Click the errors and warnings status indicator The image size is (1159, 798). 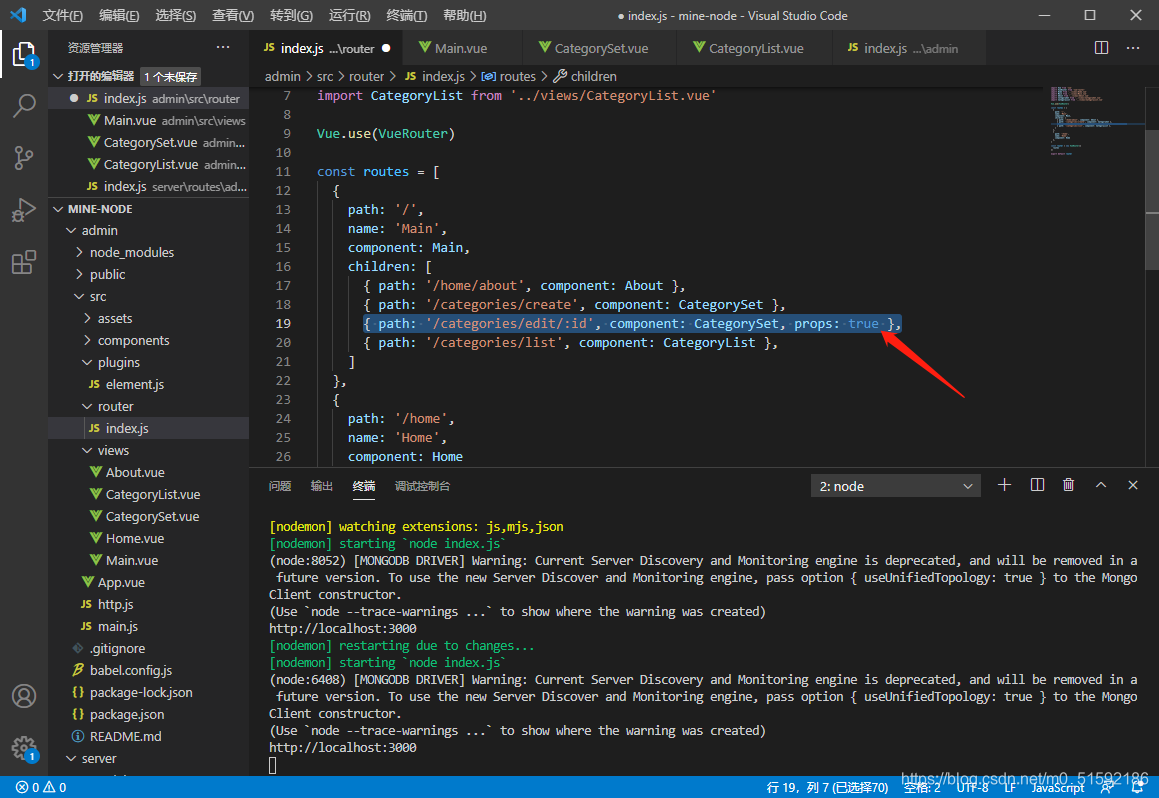(41, 787)
